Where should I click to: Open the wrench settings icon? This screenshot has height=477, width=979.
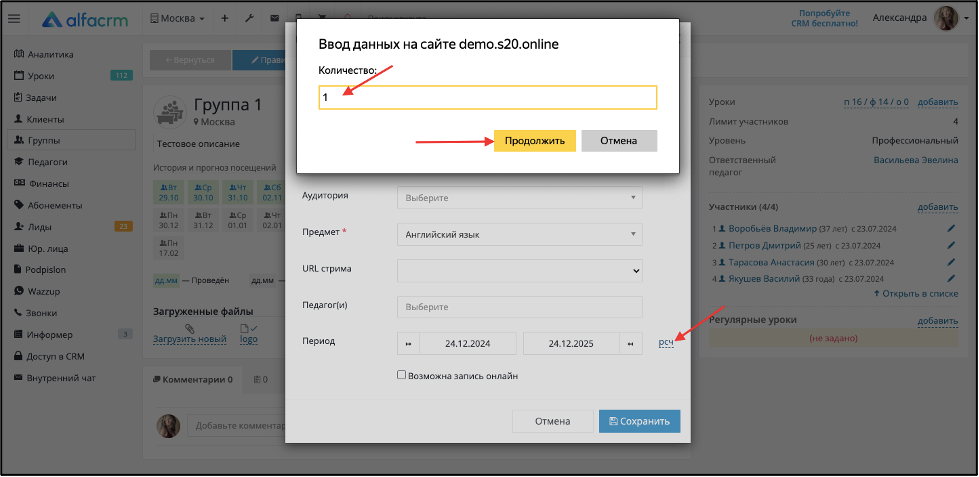248,19
